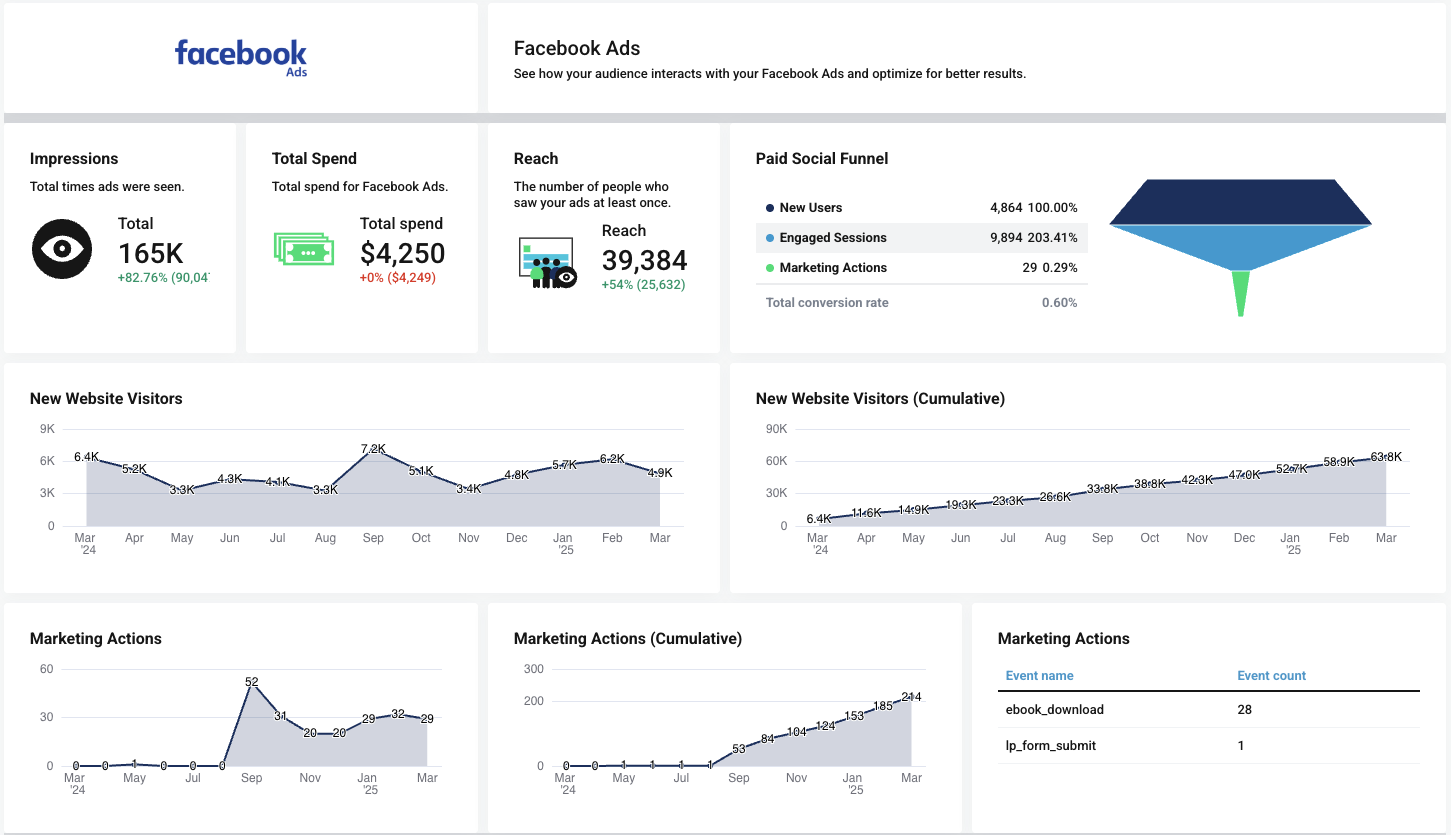
Task: Click the green dot beside Marketing Actions legend
Action: tap(770, 268)
